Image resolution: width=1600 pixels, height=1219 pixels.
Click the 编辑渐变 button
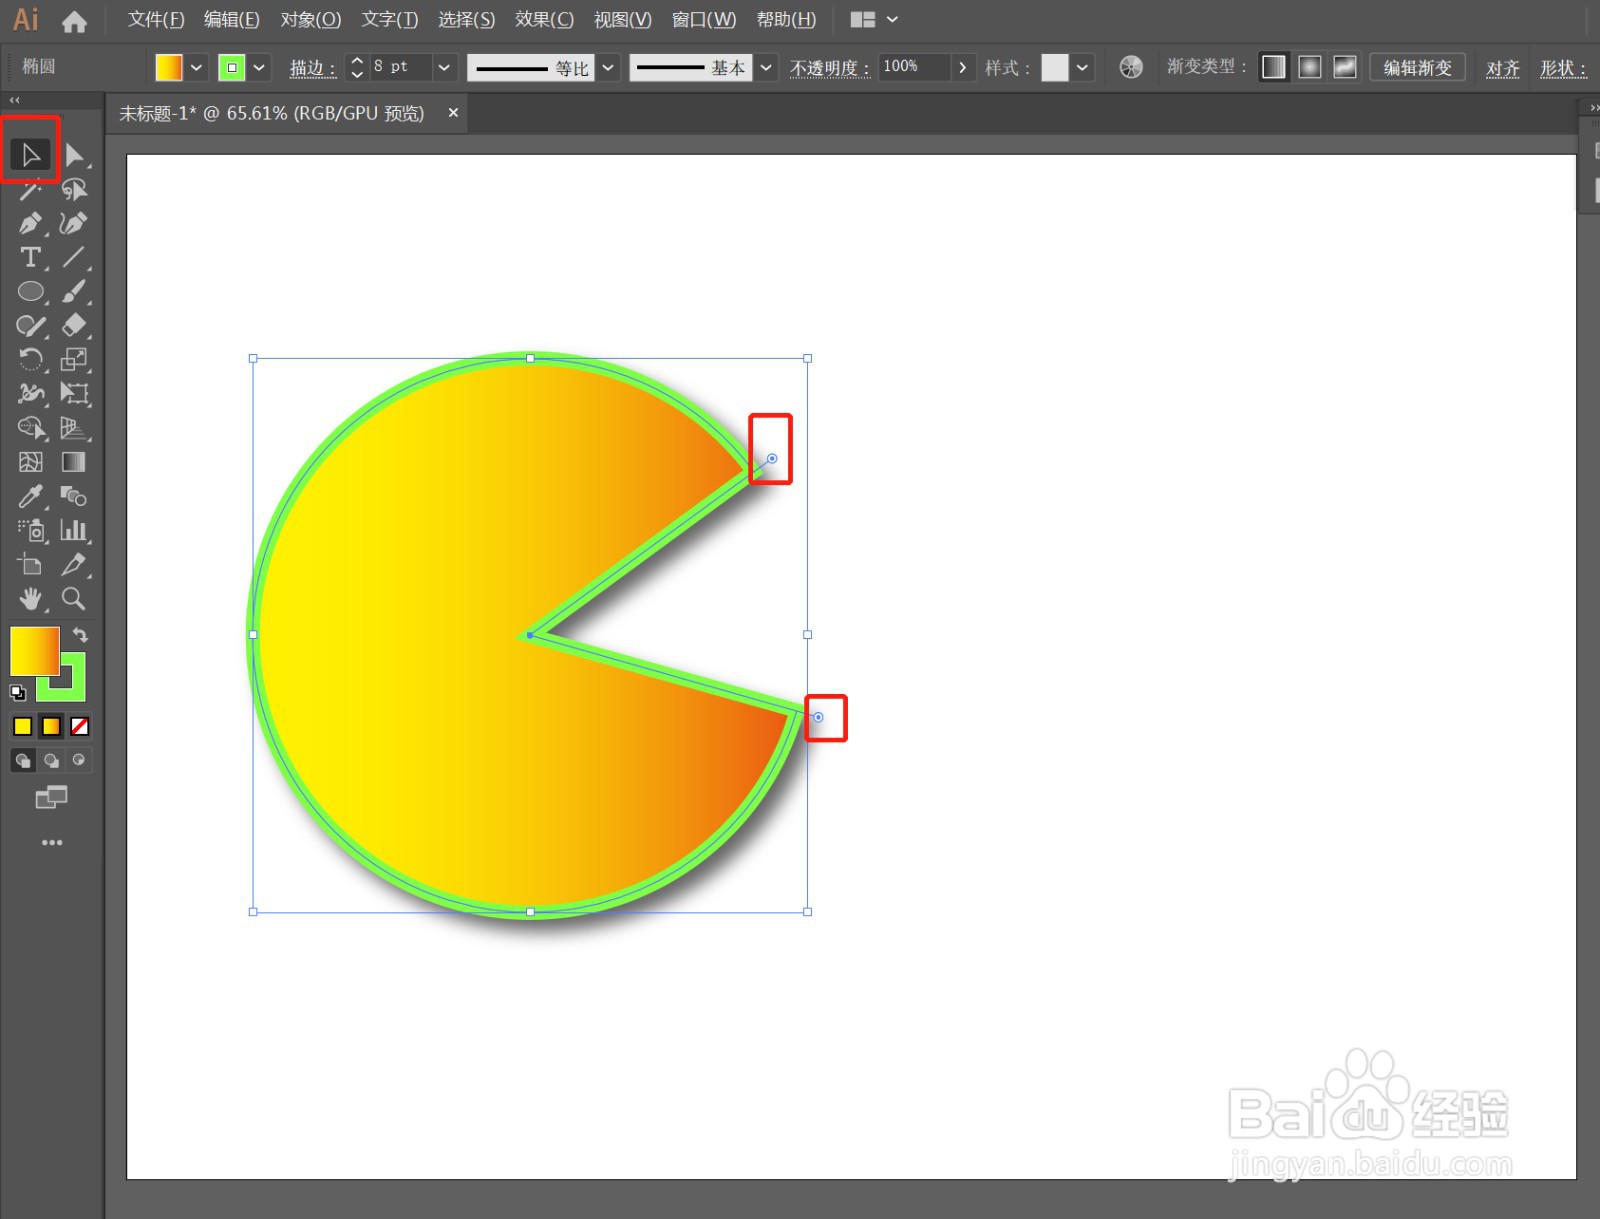click(1417, 67)
